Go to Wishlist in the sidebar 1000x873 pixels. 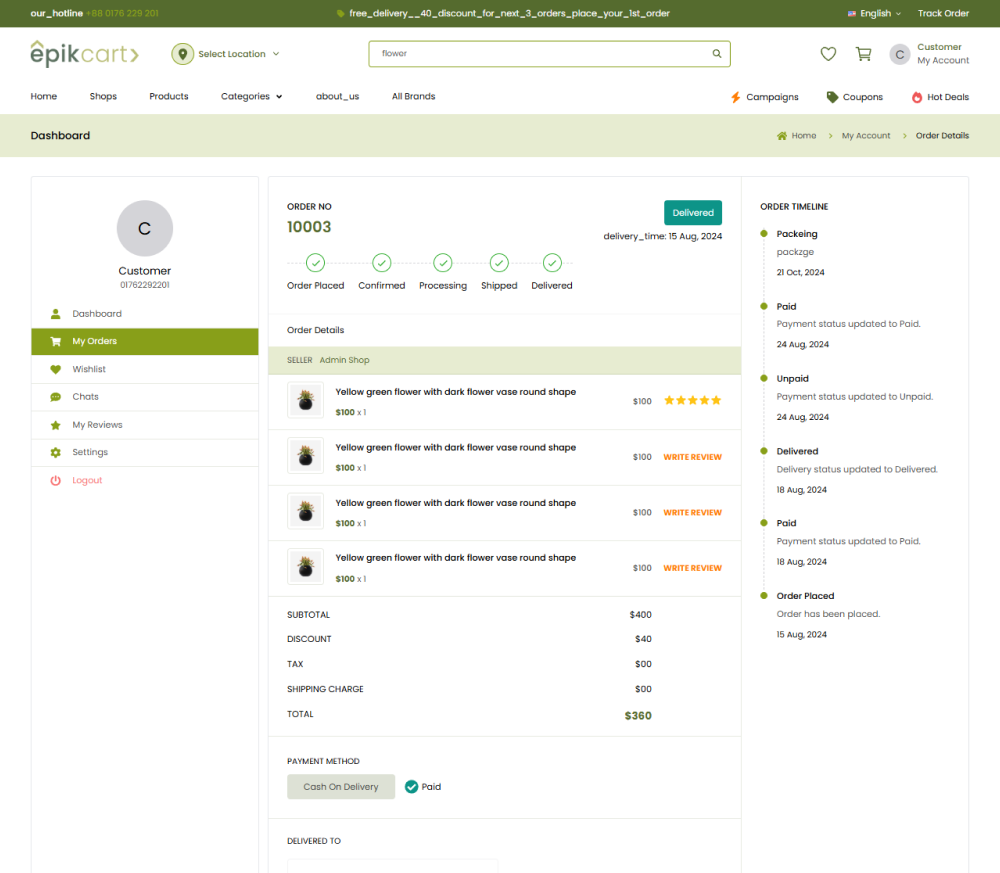tap(89, 369)
